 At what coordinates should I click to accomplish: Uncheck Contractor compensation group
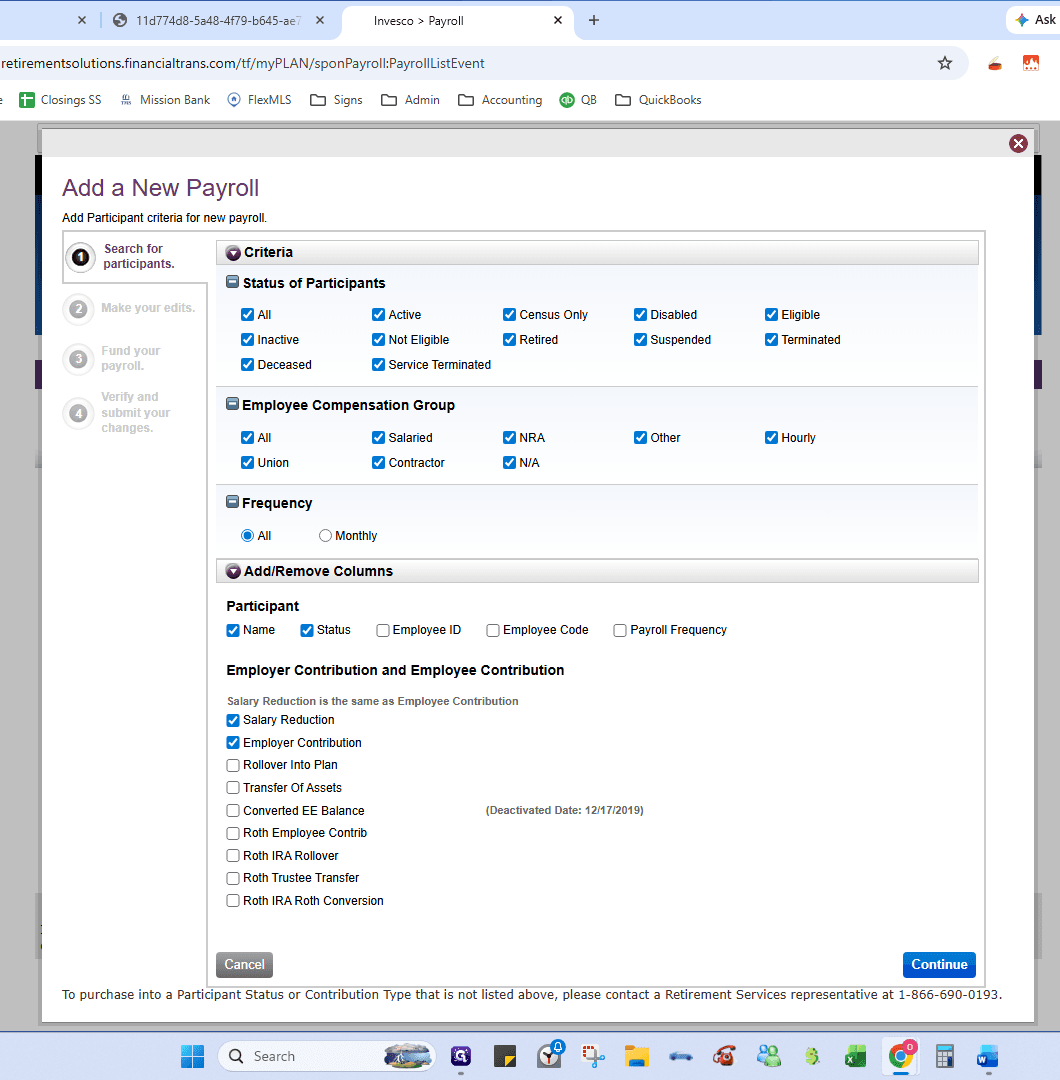[378, 462]
